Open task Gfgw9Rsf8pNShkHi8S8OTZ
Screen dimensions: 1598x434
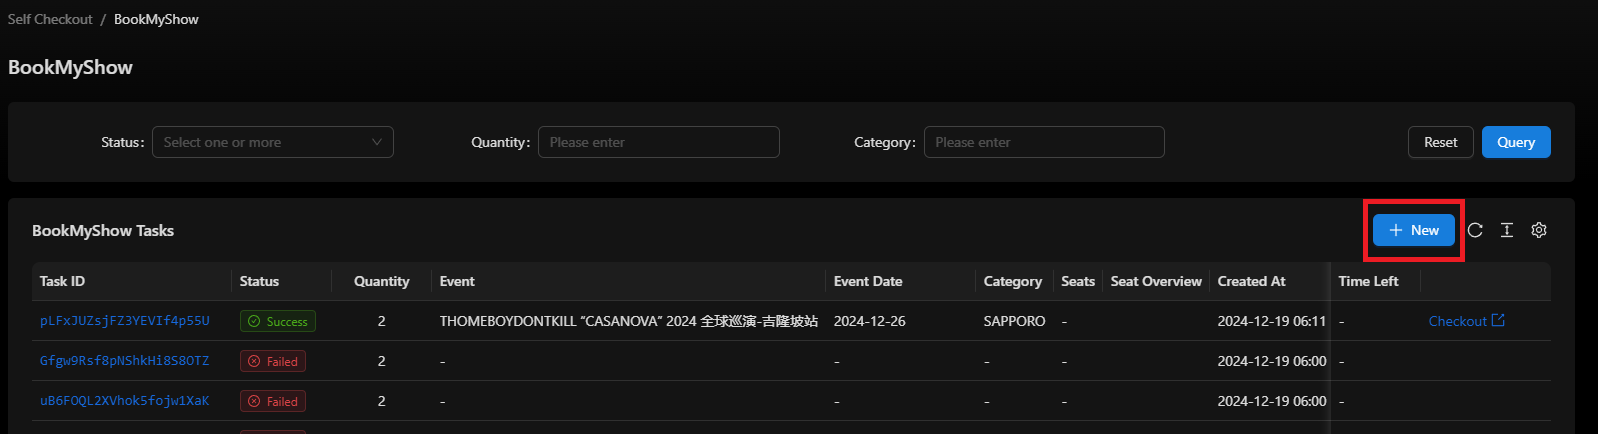[x=125, y=361]
